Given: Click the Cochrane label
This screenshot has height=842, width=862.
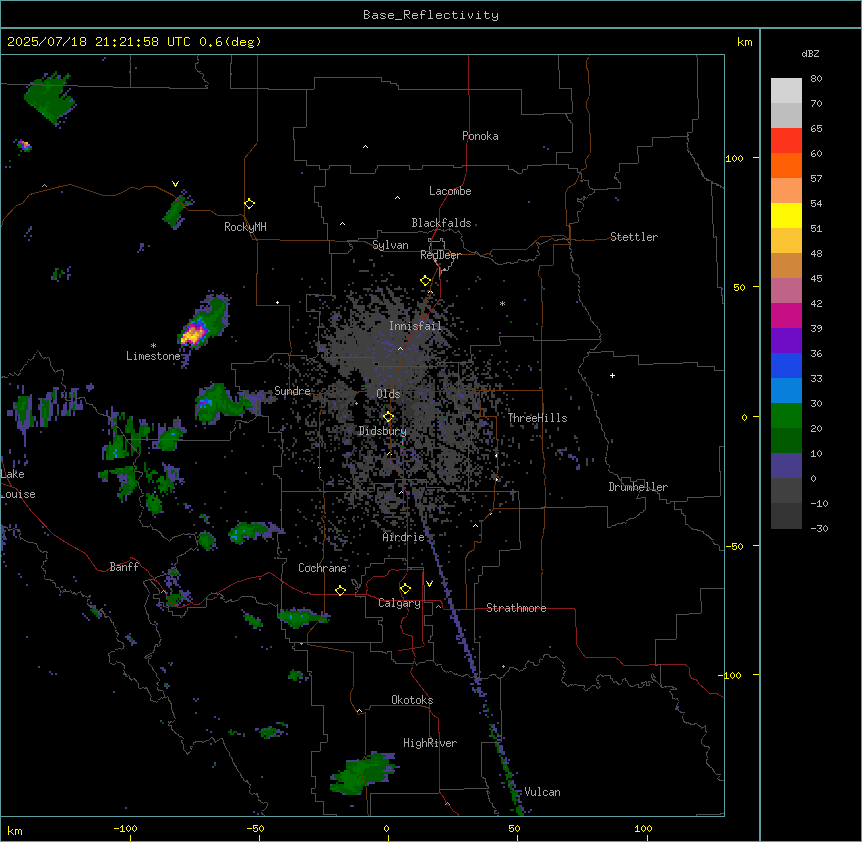Looking at the screenshot, I should (322, 568).
